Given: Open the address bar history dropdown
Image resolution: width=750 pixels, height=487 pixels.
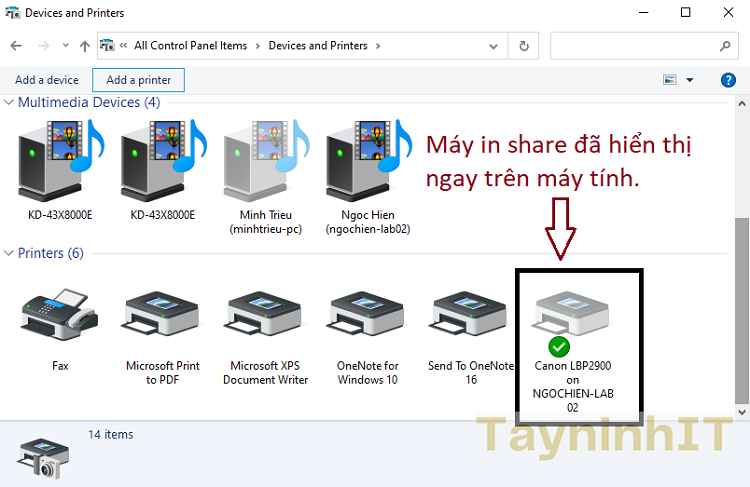Looking at the screenshot, I should (x=494, y=46).
